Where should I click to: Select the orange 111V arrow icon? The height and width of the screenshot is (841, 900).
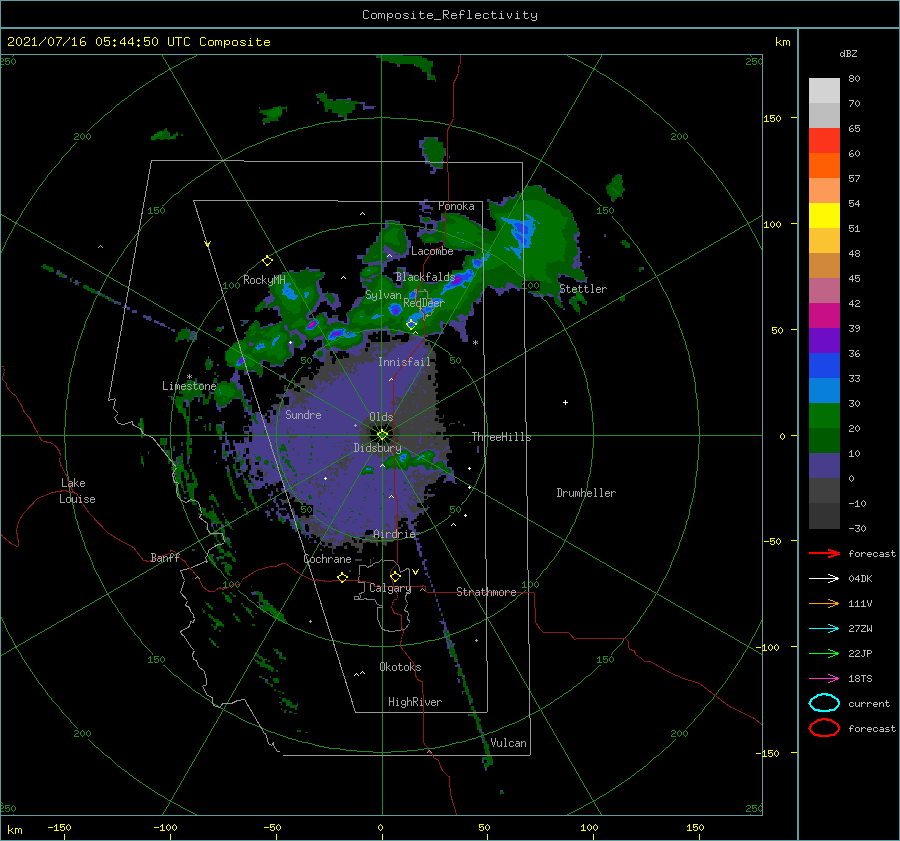tap(824, 603)
